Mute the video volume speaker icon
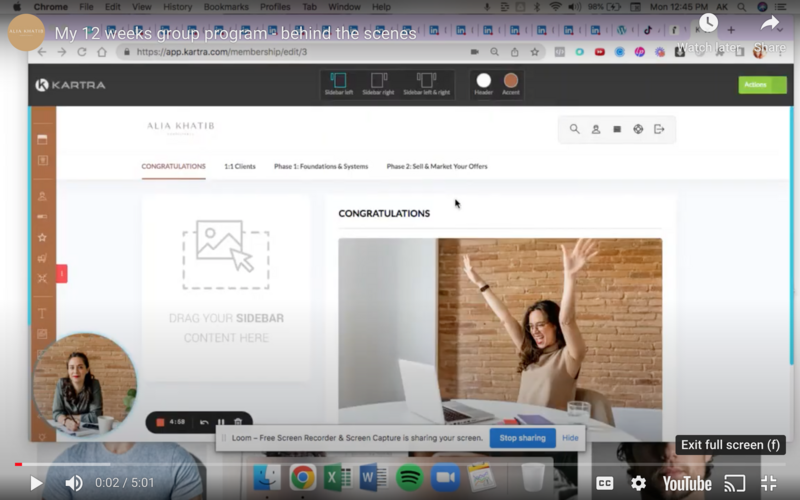The width and height of the screenshot is (800, 500). pyautogui.click(x=74, y=483)
